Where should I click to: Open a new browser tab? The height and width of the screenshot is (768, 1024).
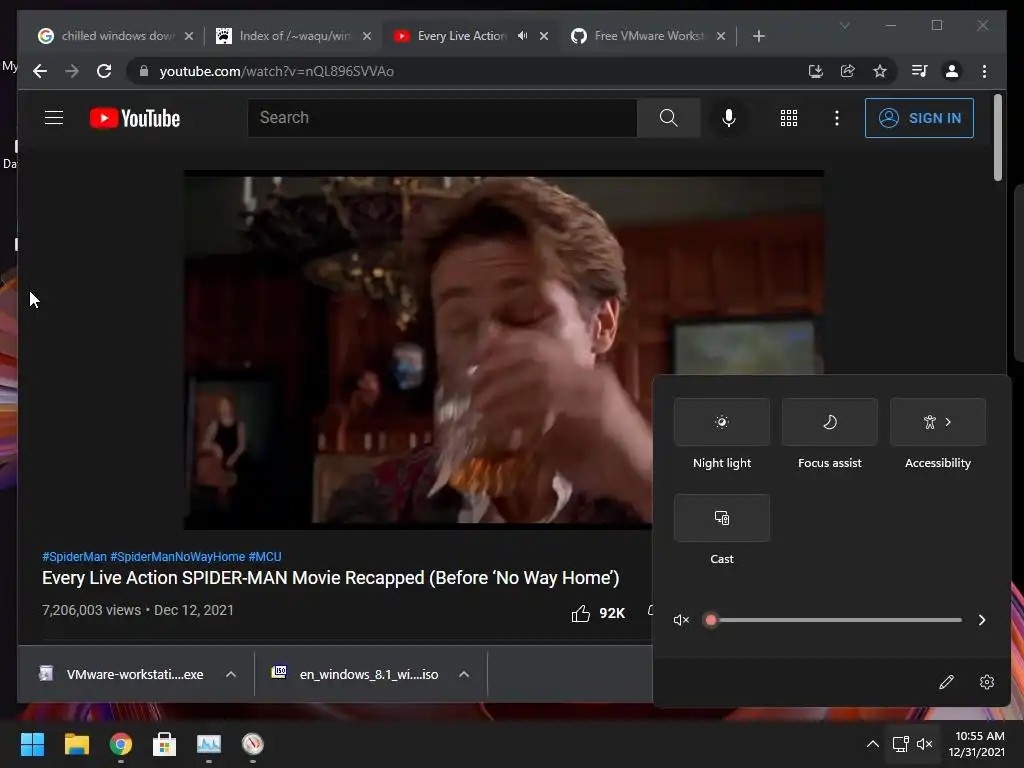click(x=758, y=36)
